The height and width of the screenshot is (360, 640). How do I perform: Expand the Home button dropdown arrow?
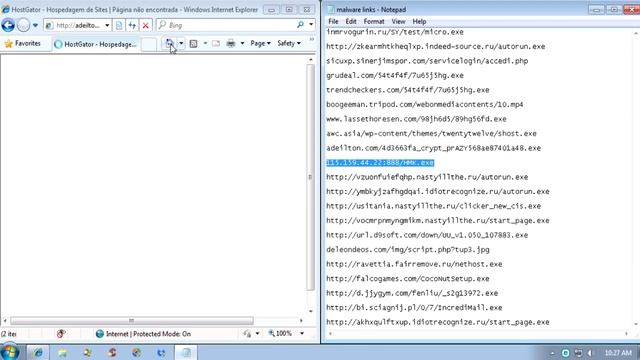(x=181, y=43)
